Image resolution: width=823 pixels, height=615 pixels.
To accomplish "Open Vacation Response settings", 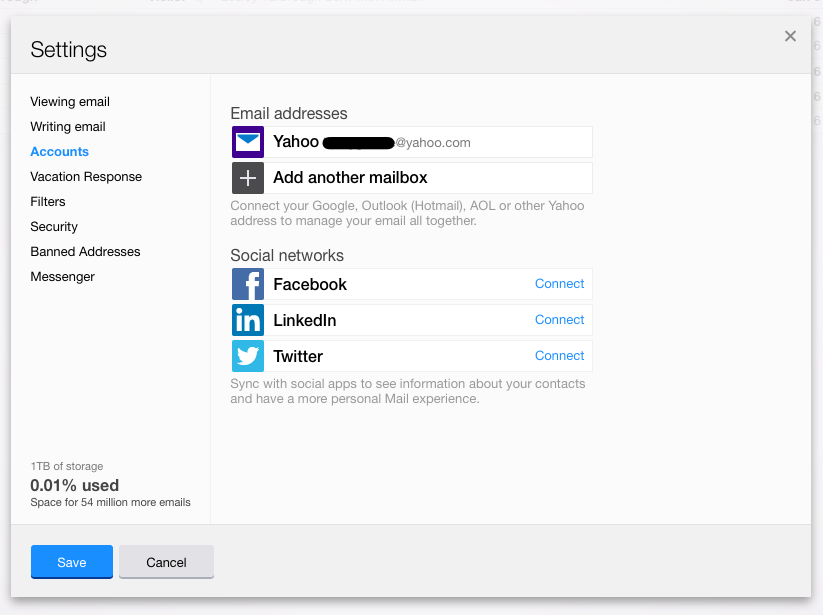I will click(x=86, y=177).
